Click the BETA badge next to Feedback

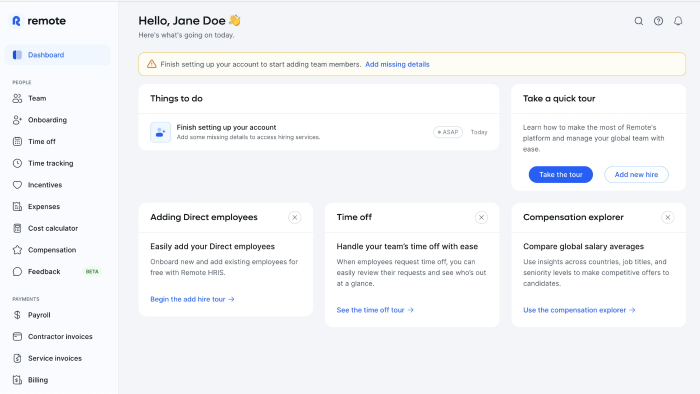[x=92, y=272]
